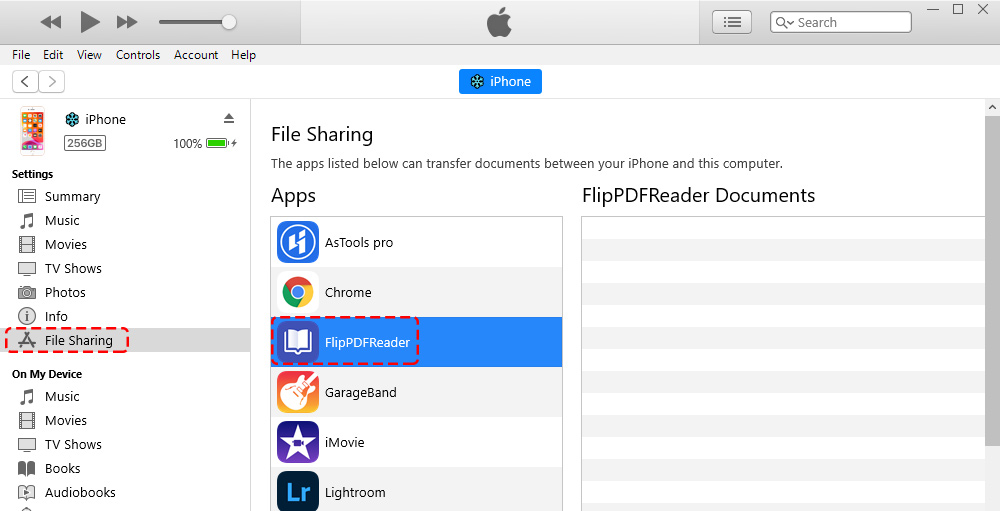
Task: Select GarageBand name in Apps list
Action: point(361,392)
